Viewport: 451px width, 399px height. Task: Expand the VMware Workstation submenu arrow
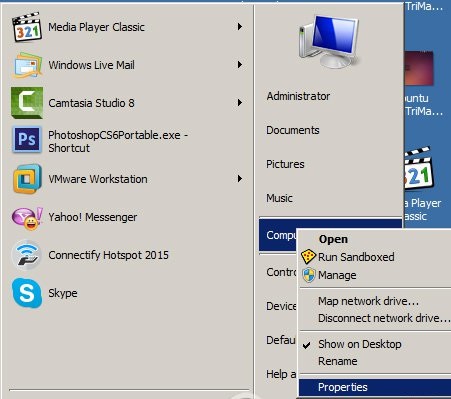[240, 179]
